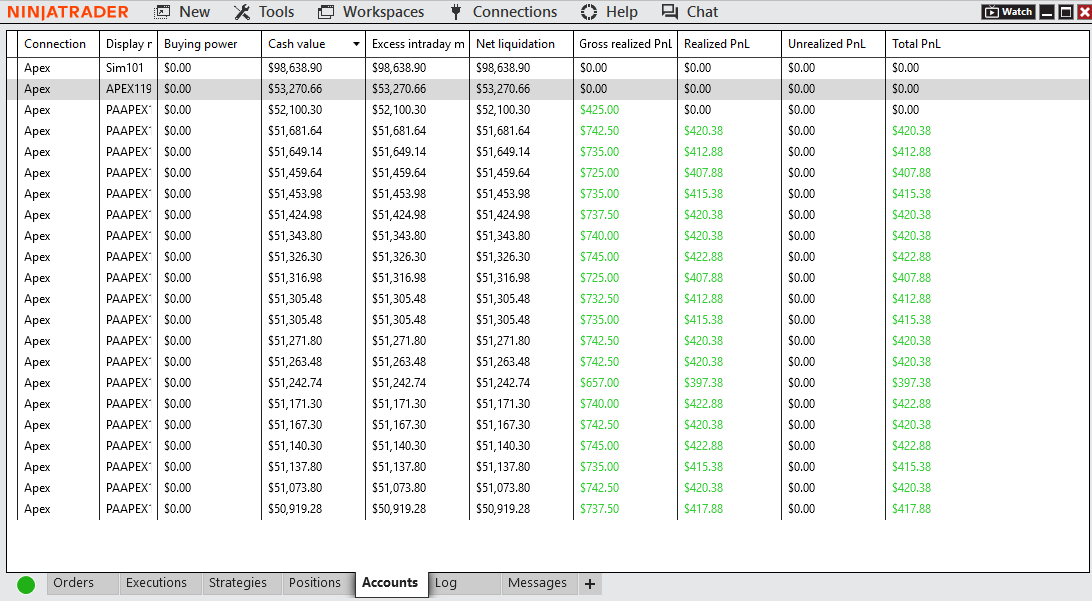Click the Tools wrench icon
Viewport: 1092px width, 601px height.
(242, 12)
